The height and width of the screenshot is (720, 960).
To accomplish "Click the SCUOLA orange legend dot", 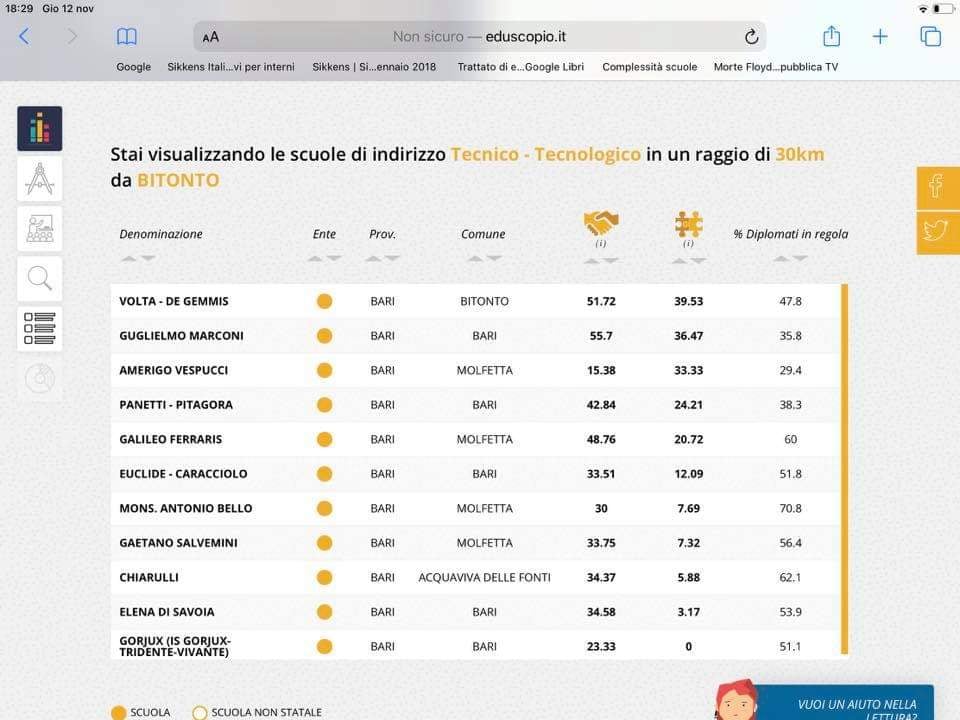I will 119,713.
